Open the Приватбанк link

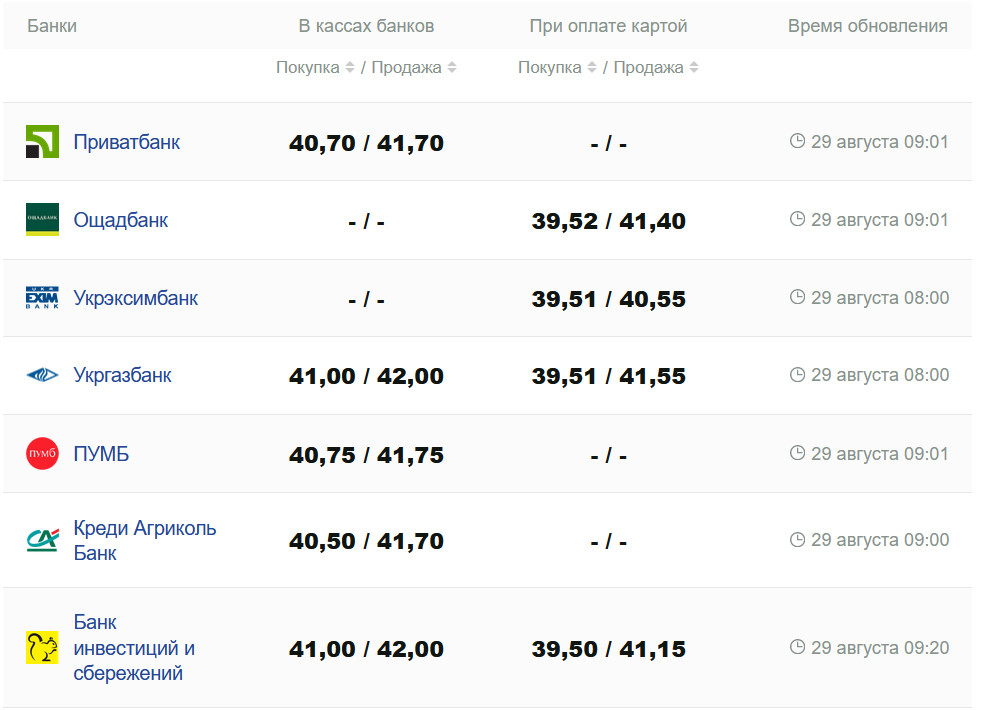[127, 142]
